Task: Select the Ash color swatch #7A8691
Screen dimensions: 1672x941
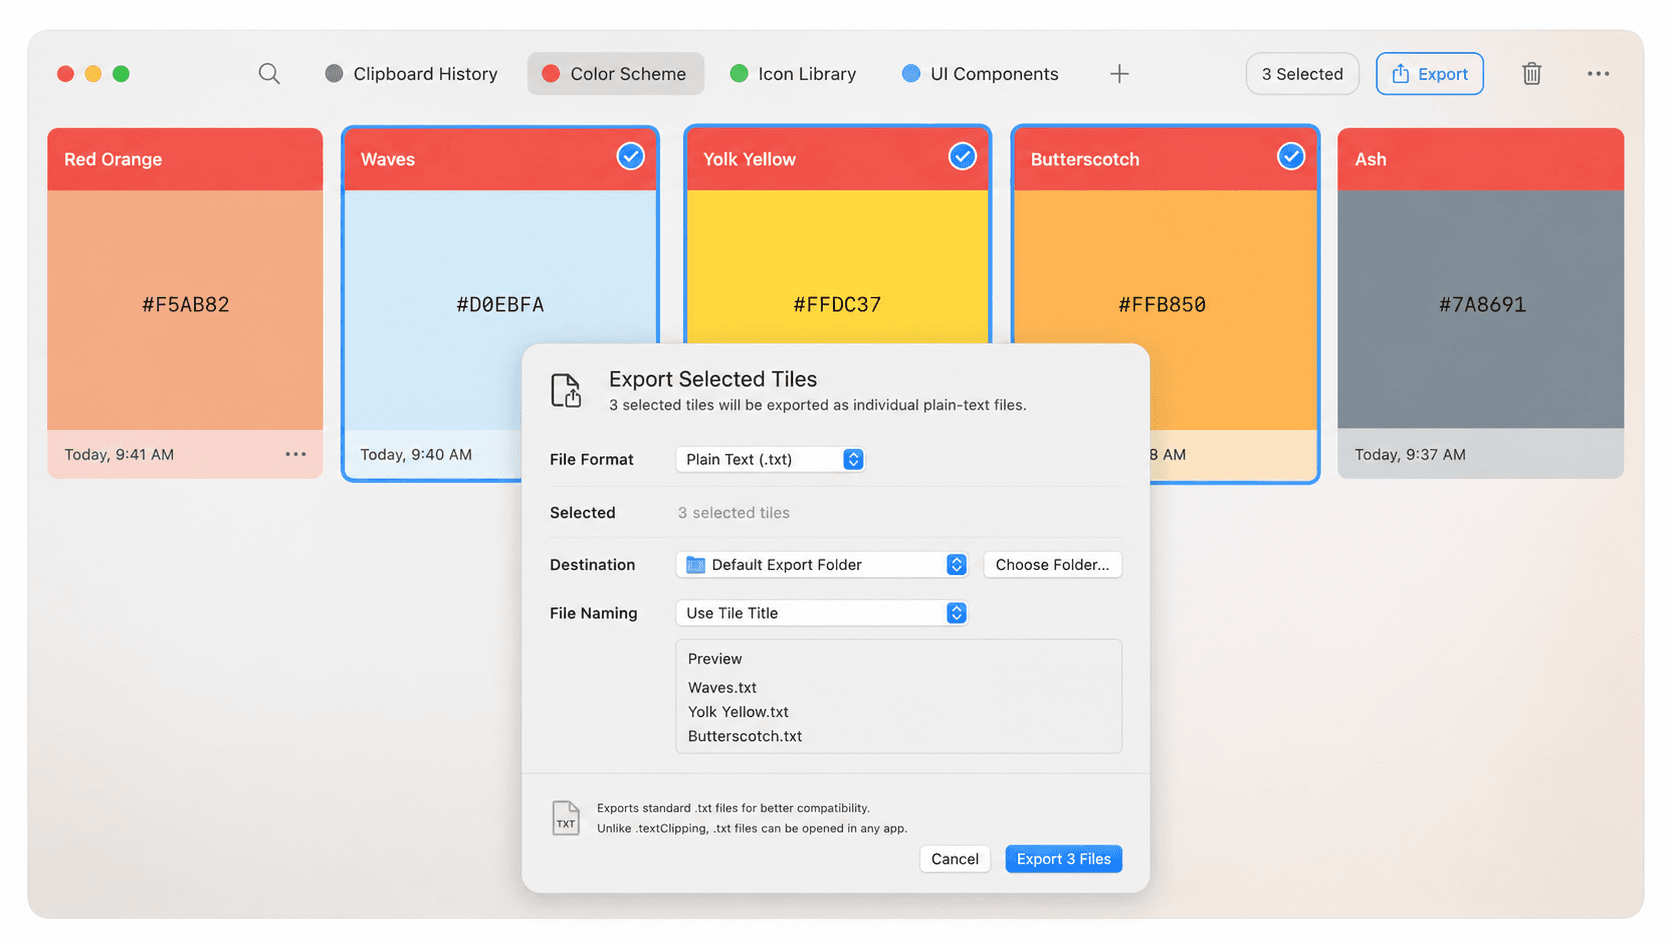Action: click(x=1481, y=310)
